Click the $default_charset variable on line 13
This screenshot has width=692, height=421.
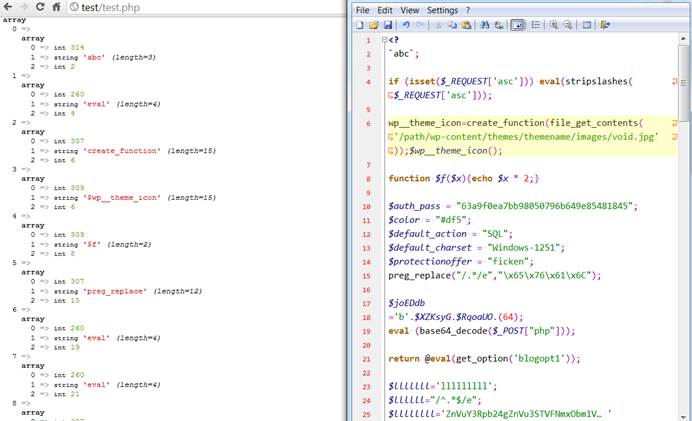(x=430, y=248)
